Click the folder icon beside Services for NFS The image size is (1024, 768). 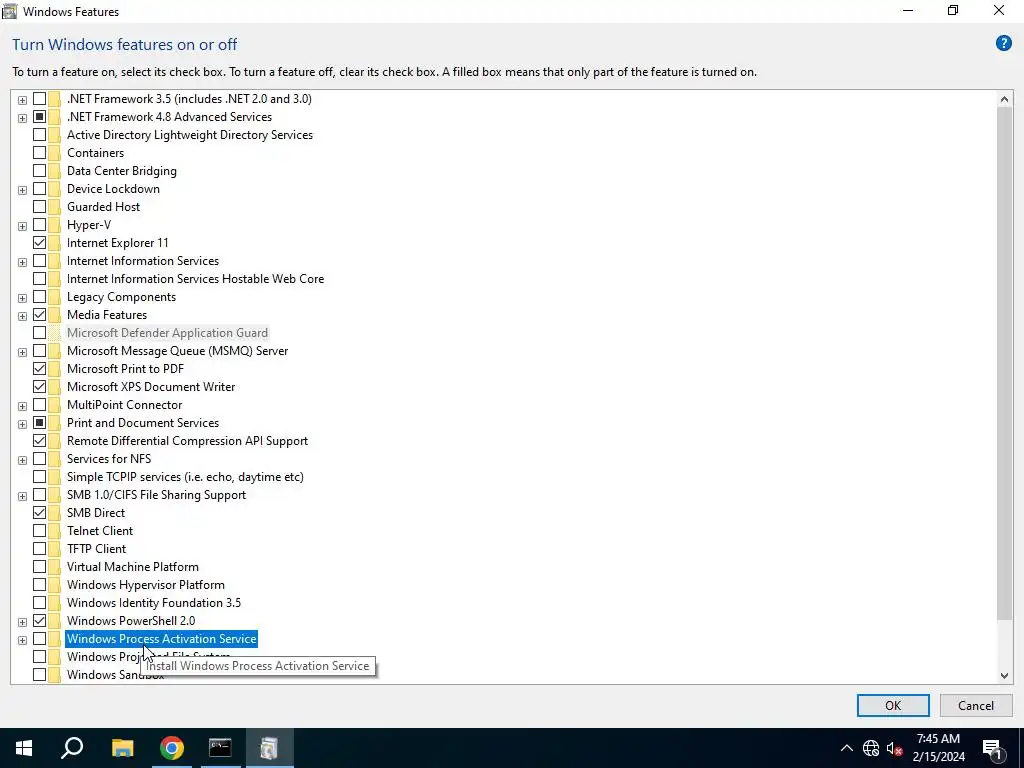[x=54, y=459]
